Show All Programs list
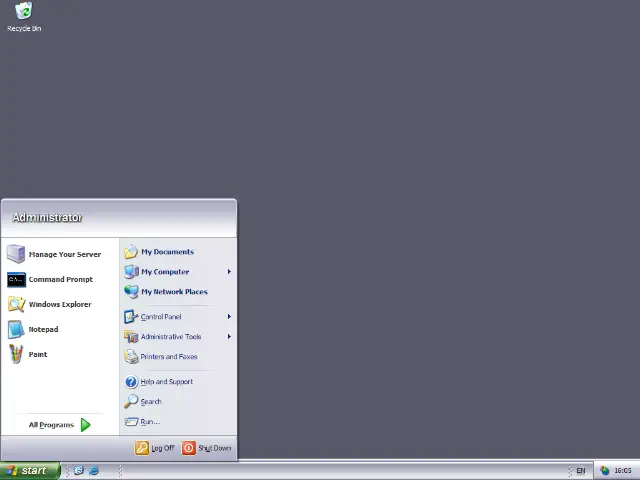This screenshot has height=480, width=640. (x=60, y=425)
